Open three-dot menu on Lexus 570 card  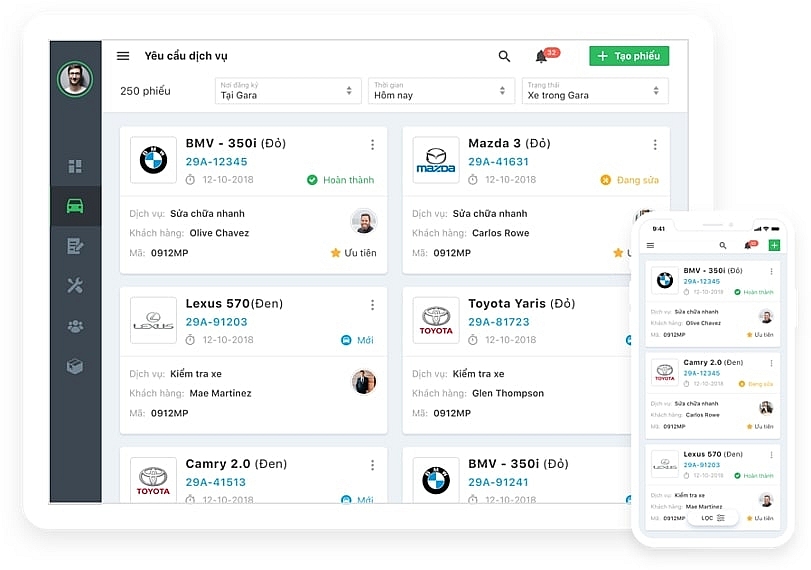point(372,305)
